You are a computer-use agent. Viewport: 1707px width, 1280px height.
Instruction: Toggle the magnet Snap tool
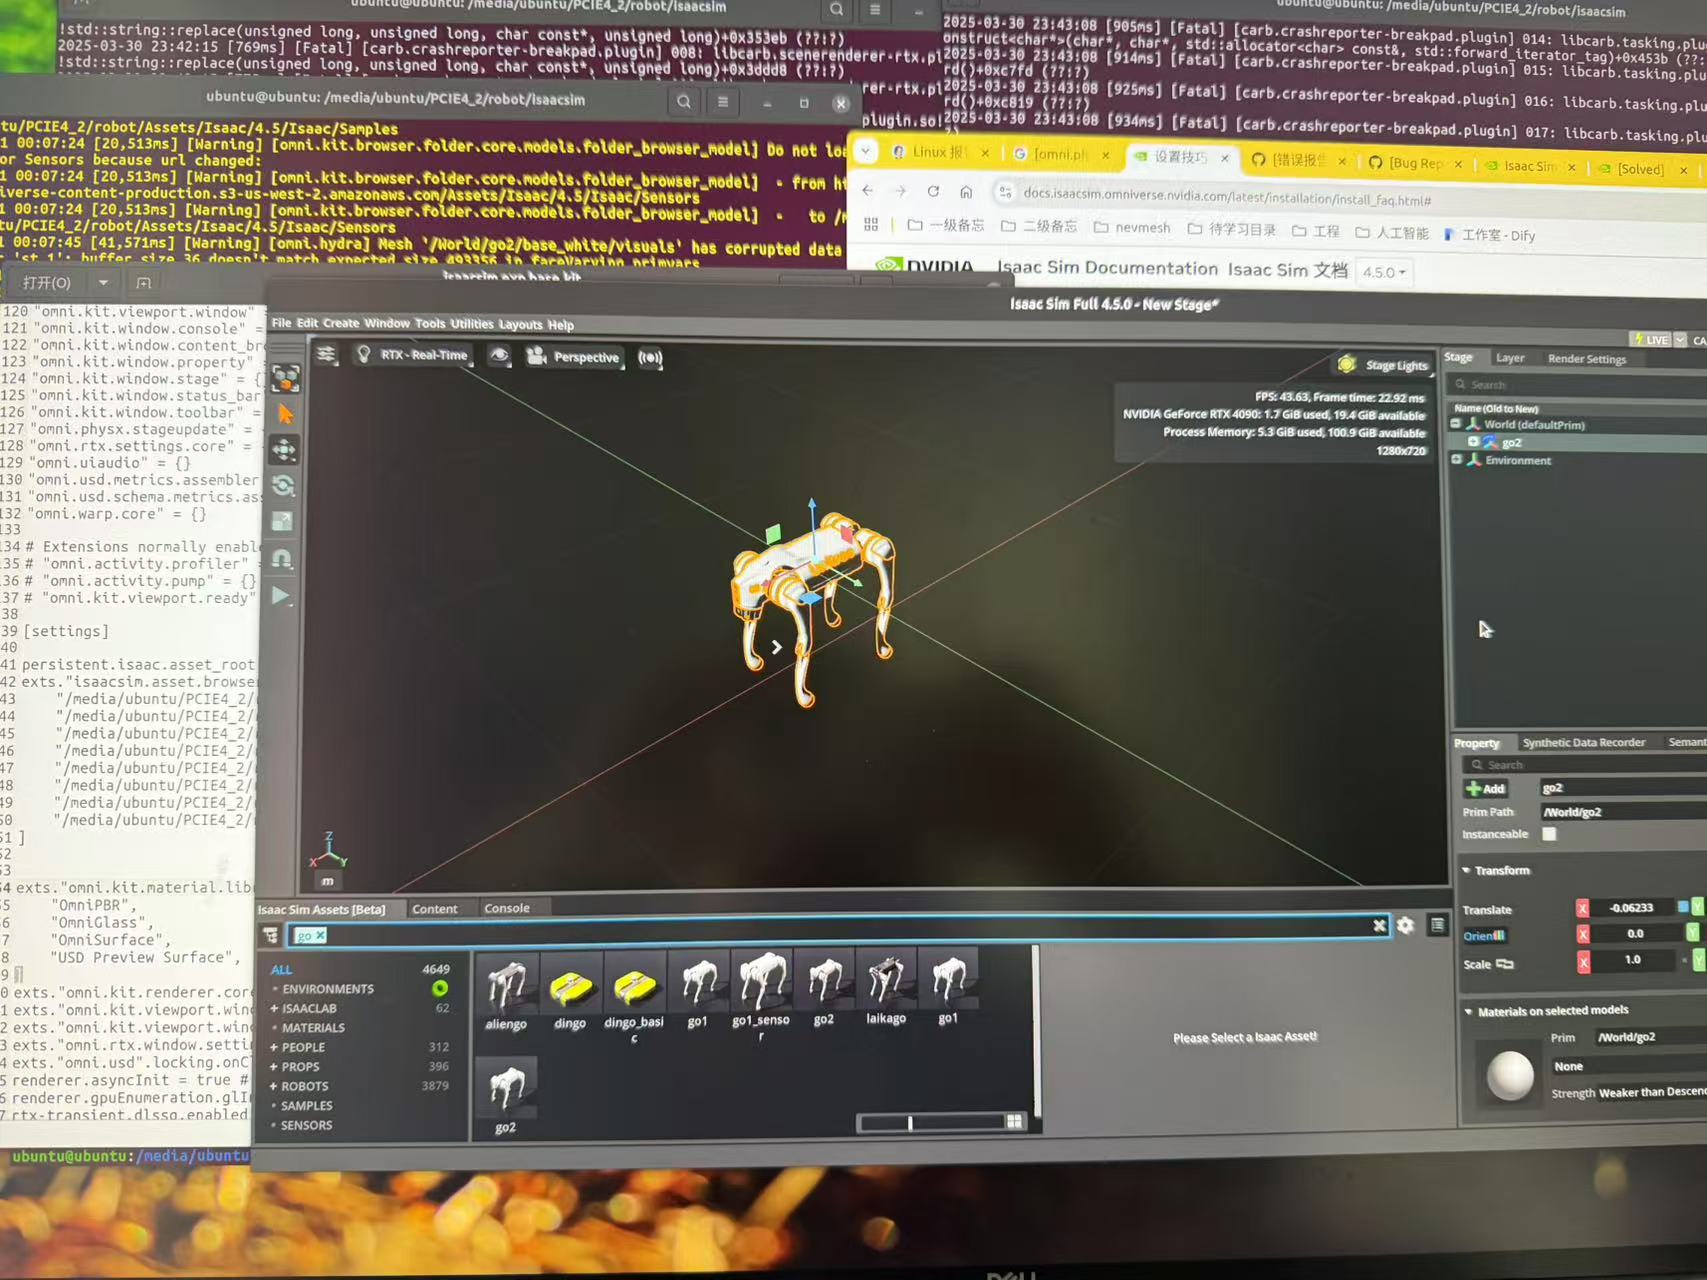(282, 558)
